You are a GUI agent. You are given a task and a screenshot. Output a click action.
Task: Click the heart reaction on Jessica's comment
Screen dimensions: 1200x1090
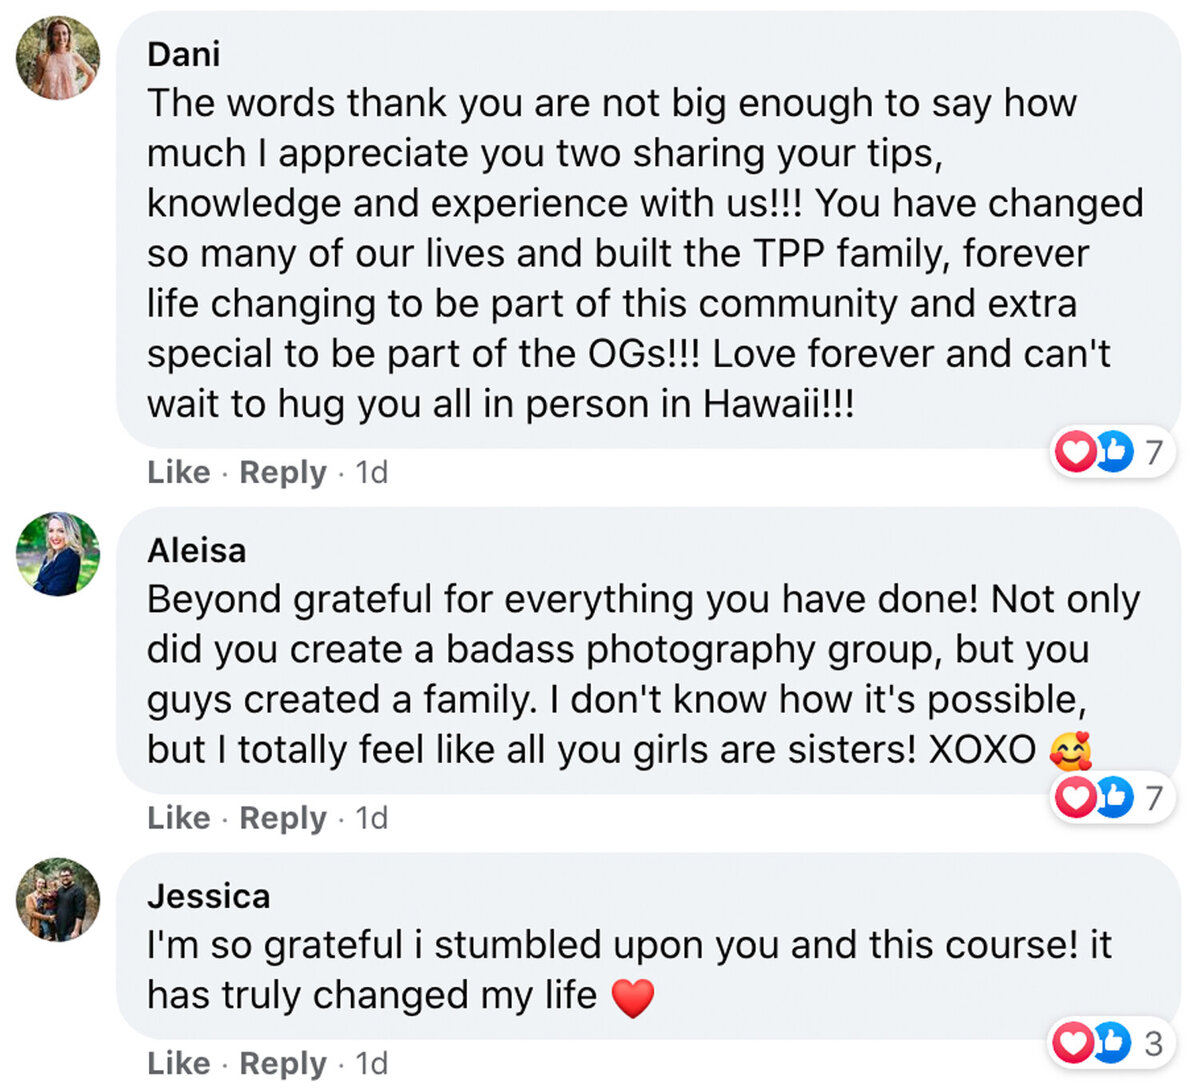[1073, 1043]
